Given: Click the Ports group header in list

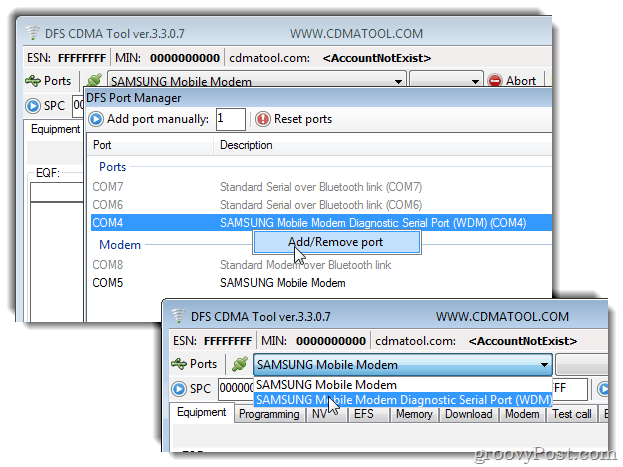Looking at the screenshot, I should coord(112,167).
